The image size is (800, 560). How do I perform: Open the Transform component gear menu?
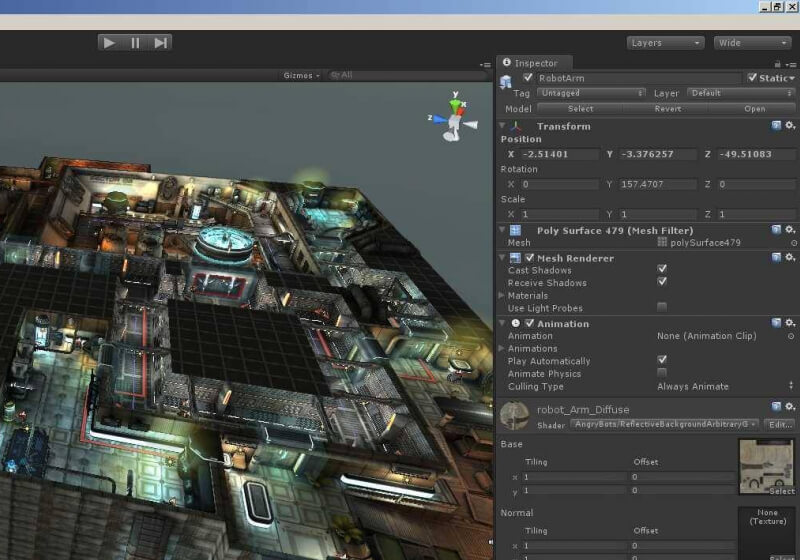pyautogui.click(x=790, y=126)
